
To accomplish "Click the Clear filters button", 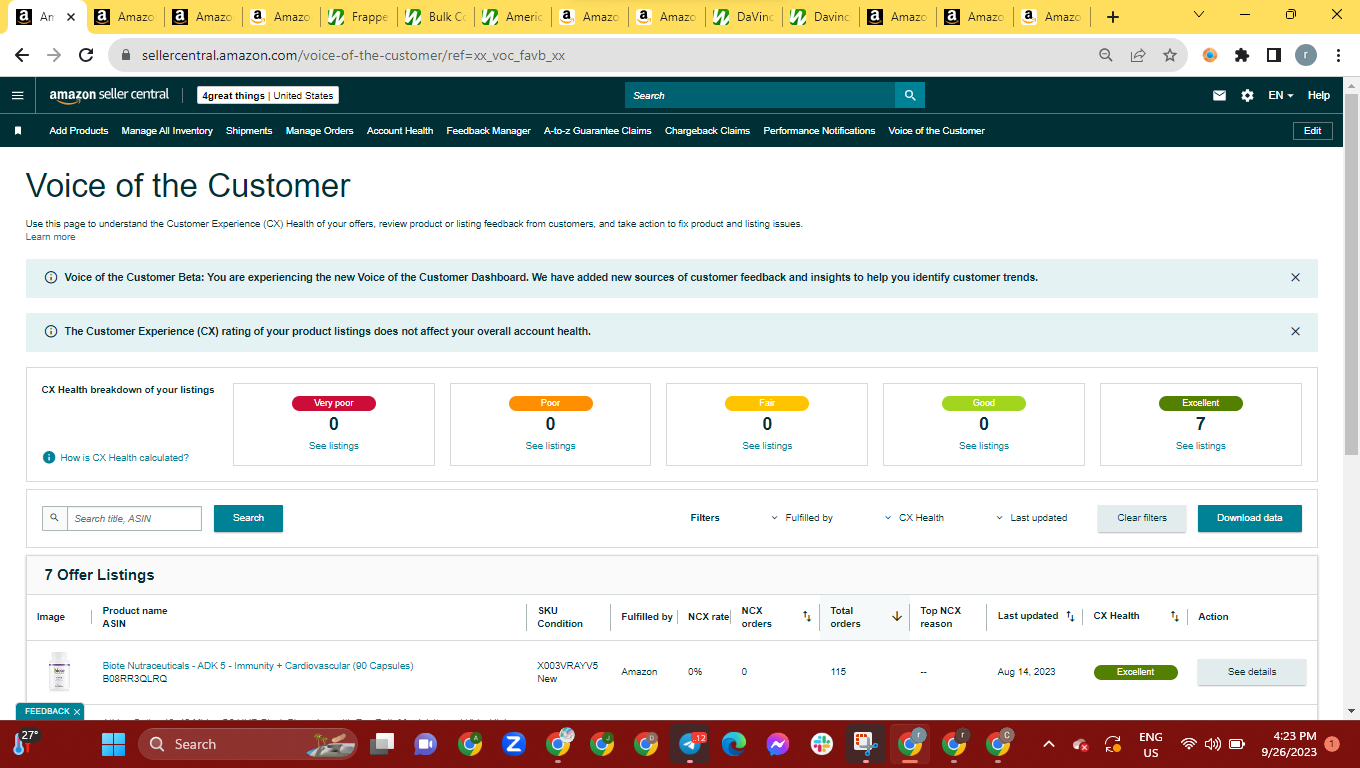I will pos(1142,518).
